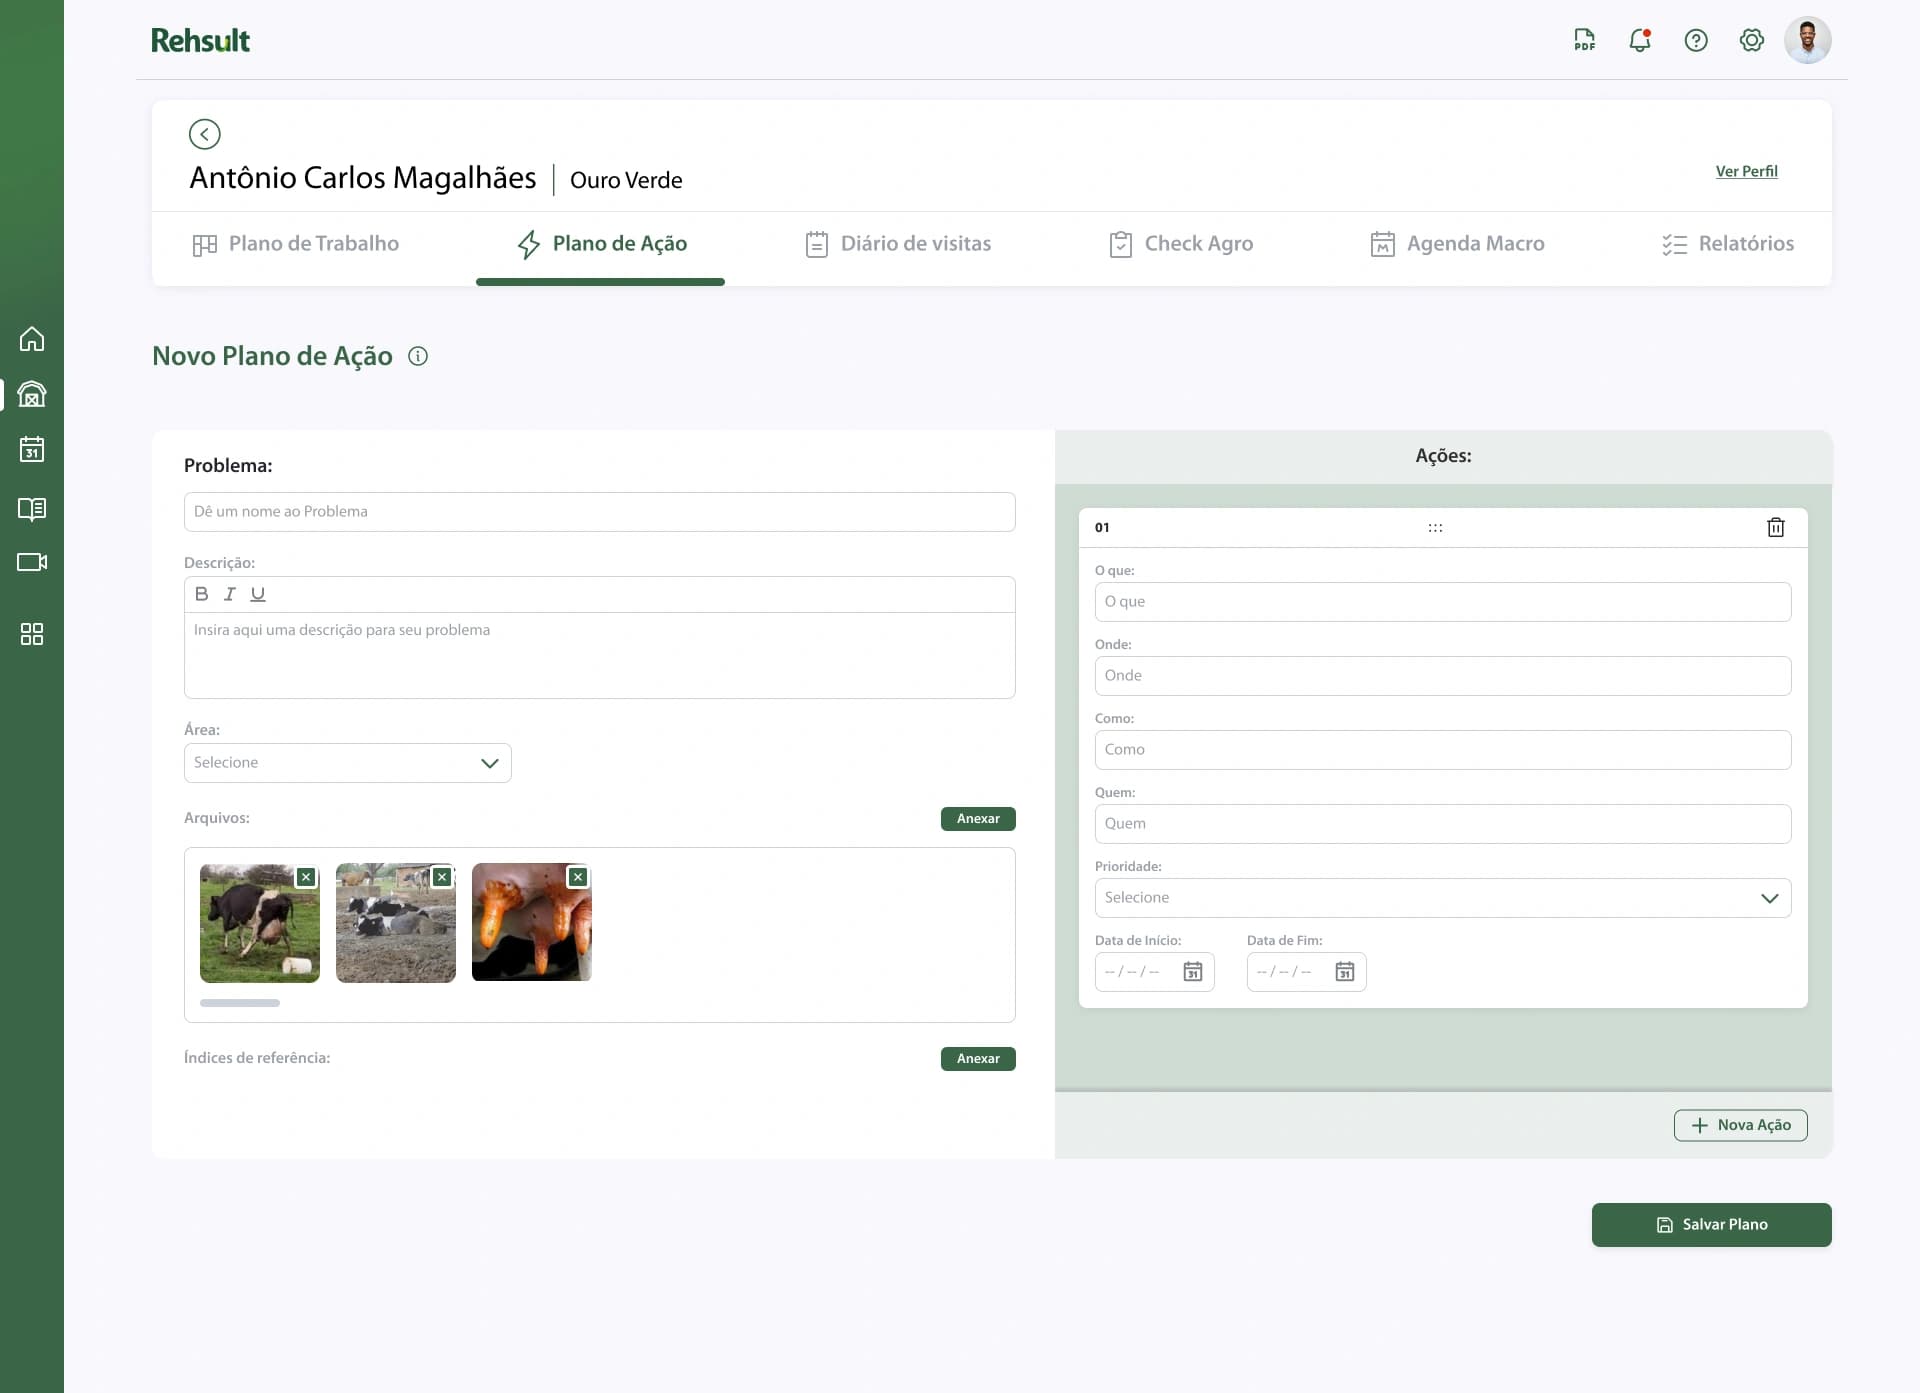Screen dimensions: 1920x1393
Task: Toggle bold formatting in Descrição
Action: point(201,594)
